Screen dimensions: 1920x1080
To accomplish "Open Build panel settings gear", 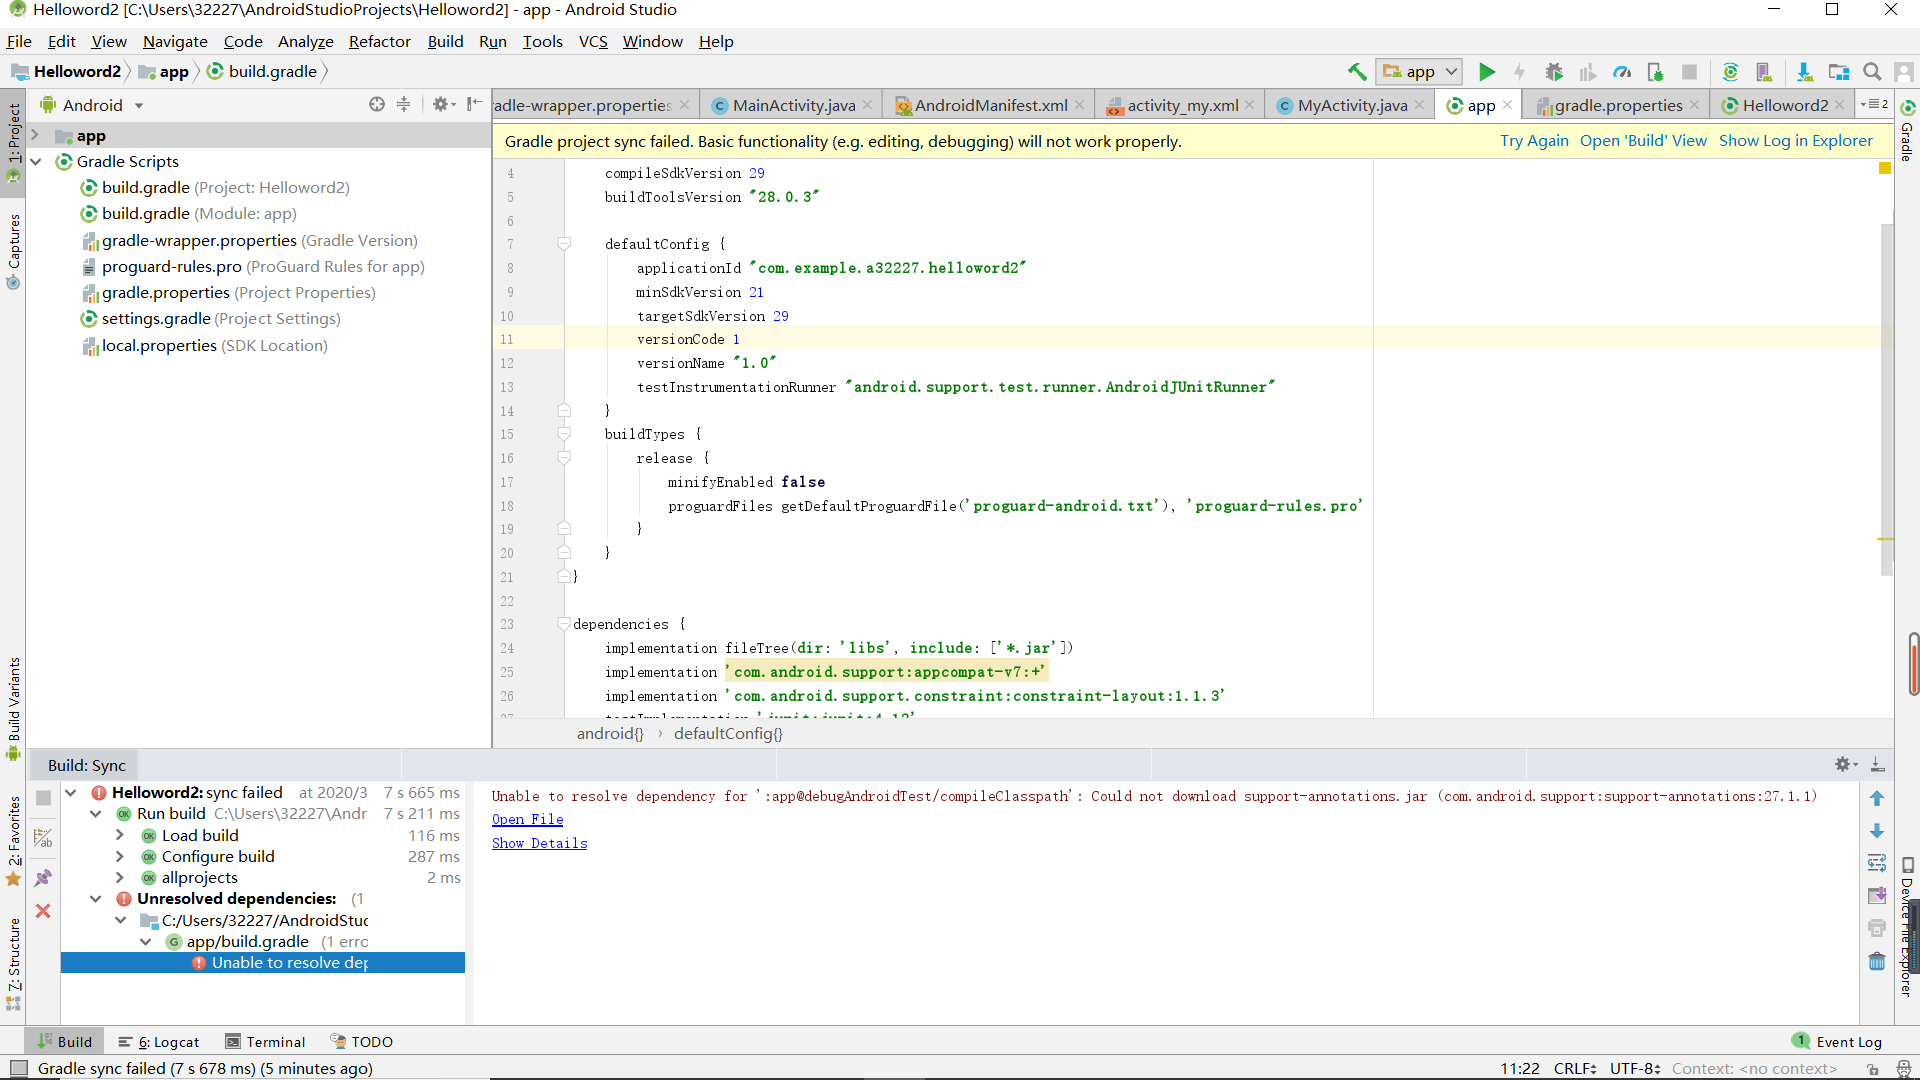I will [x=1846, y=765].
